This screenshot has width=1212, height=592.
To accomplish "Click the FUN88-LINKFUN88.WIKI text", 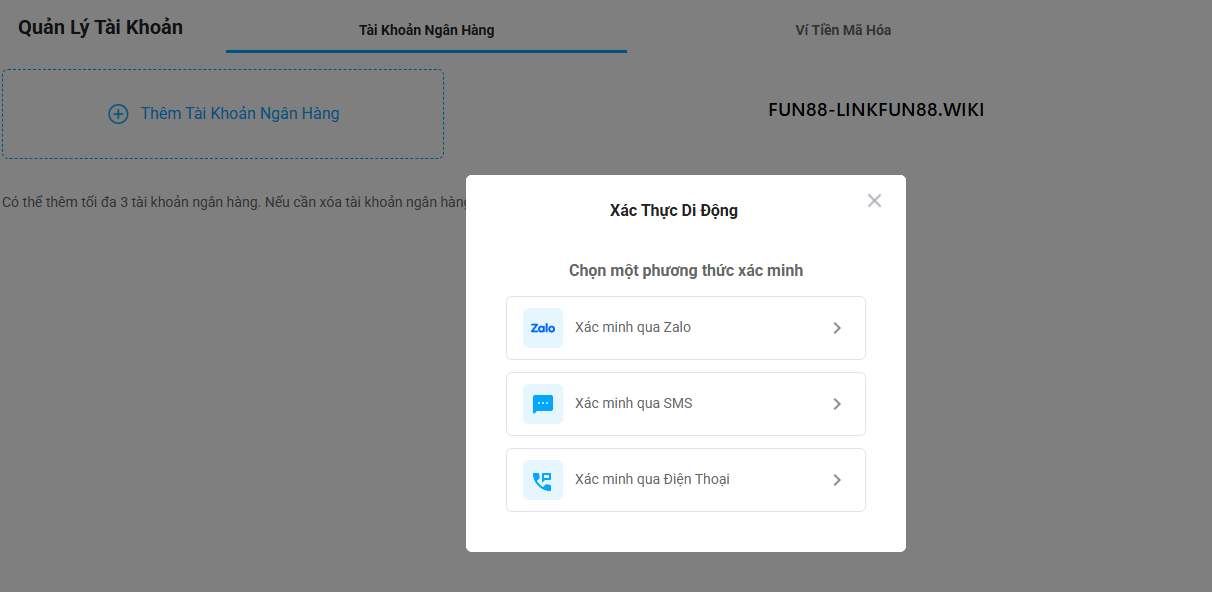I will pyautogui.click(x=876, y=110).
